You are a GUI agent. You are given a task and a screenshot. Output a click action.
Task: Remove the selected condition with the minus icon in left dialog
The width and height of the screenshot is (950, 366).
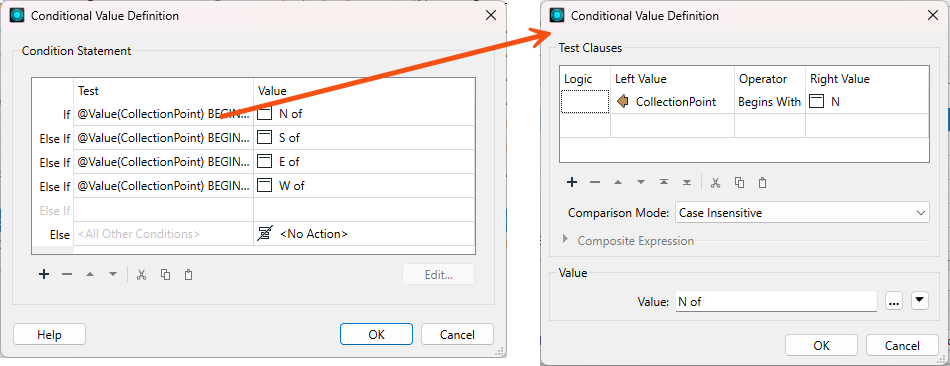[x=67, y=274]
